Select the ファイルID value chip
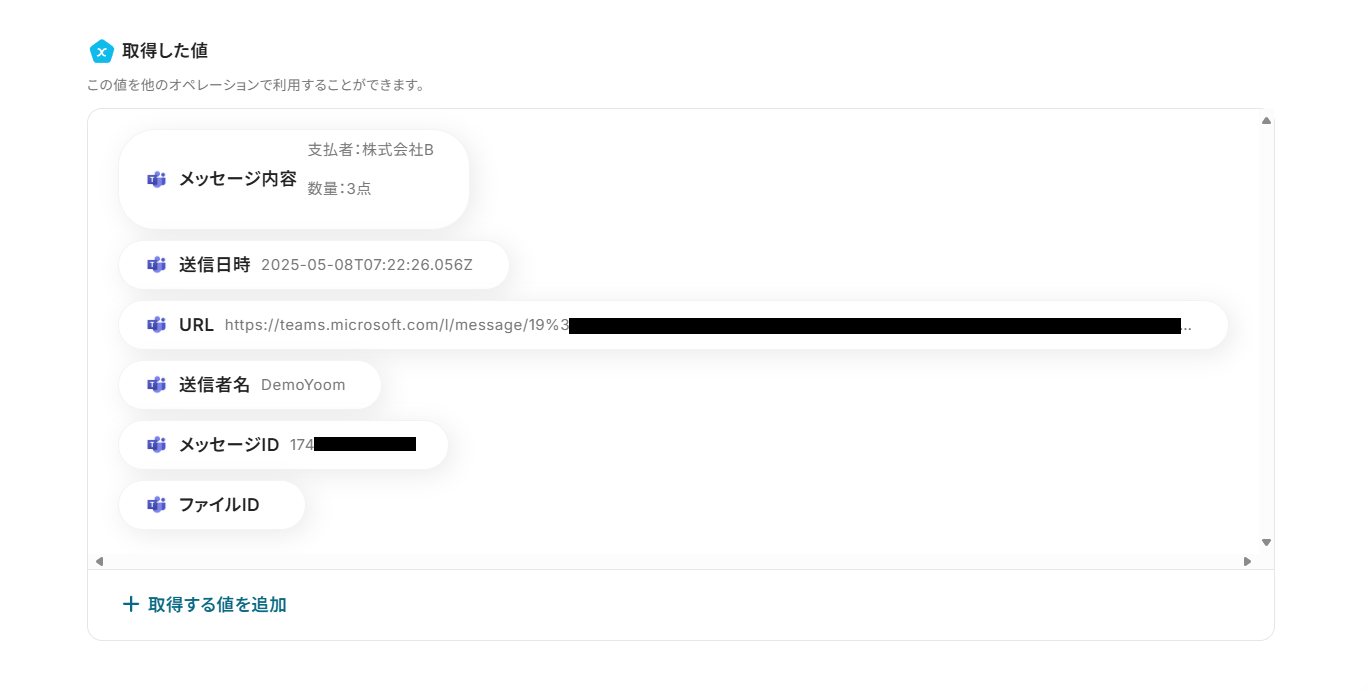 coord(212,505)
